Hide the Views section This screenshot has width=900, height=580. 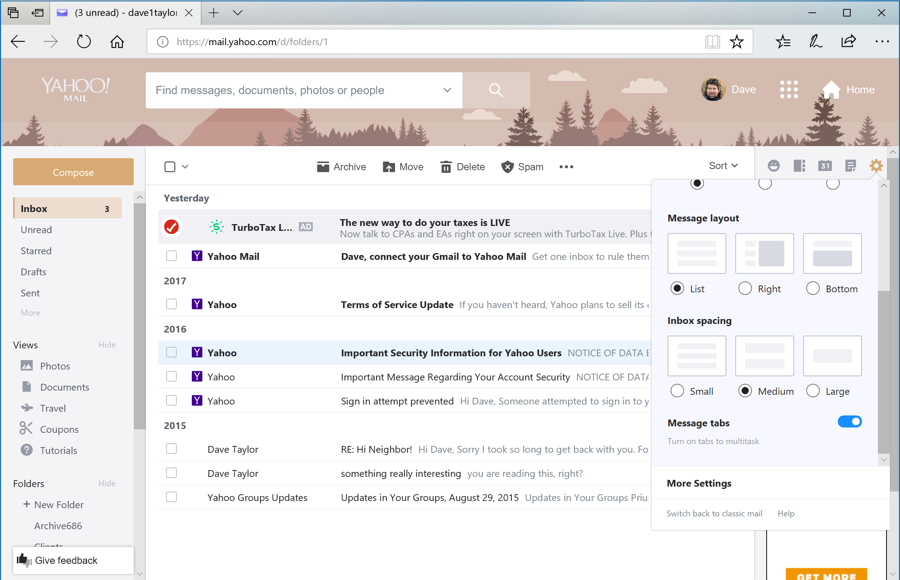pyautogui.click(x=107, y=345)
